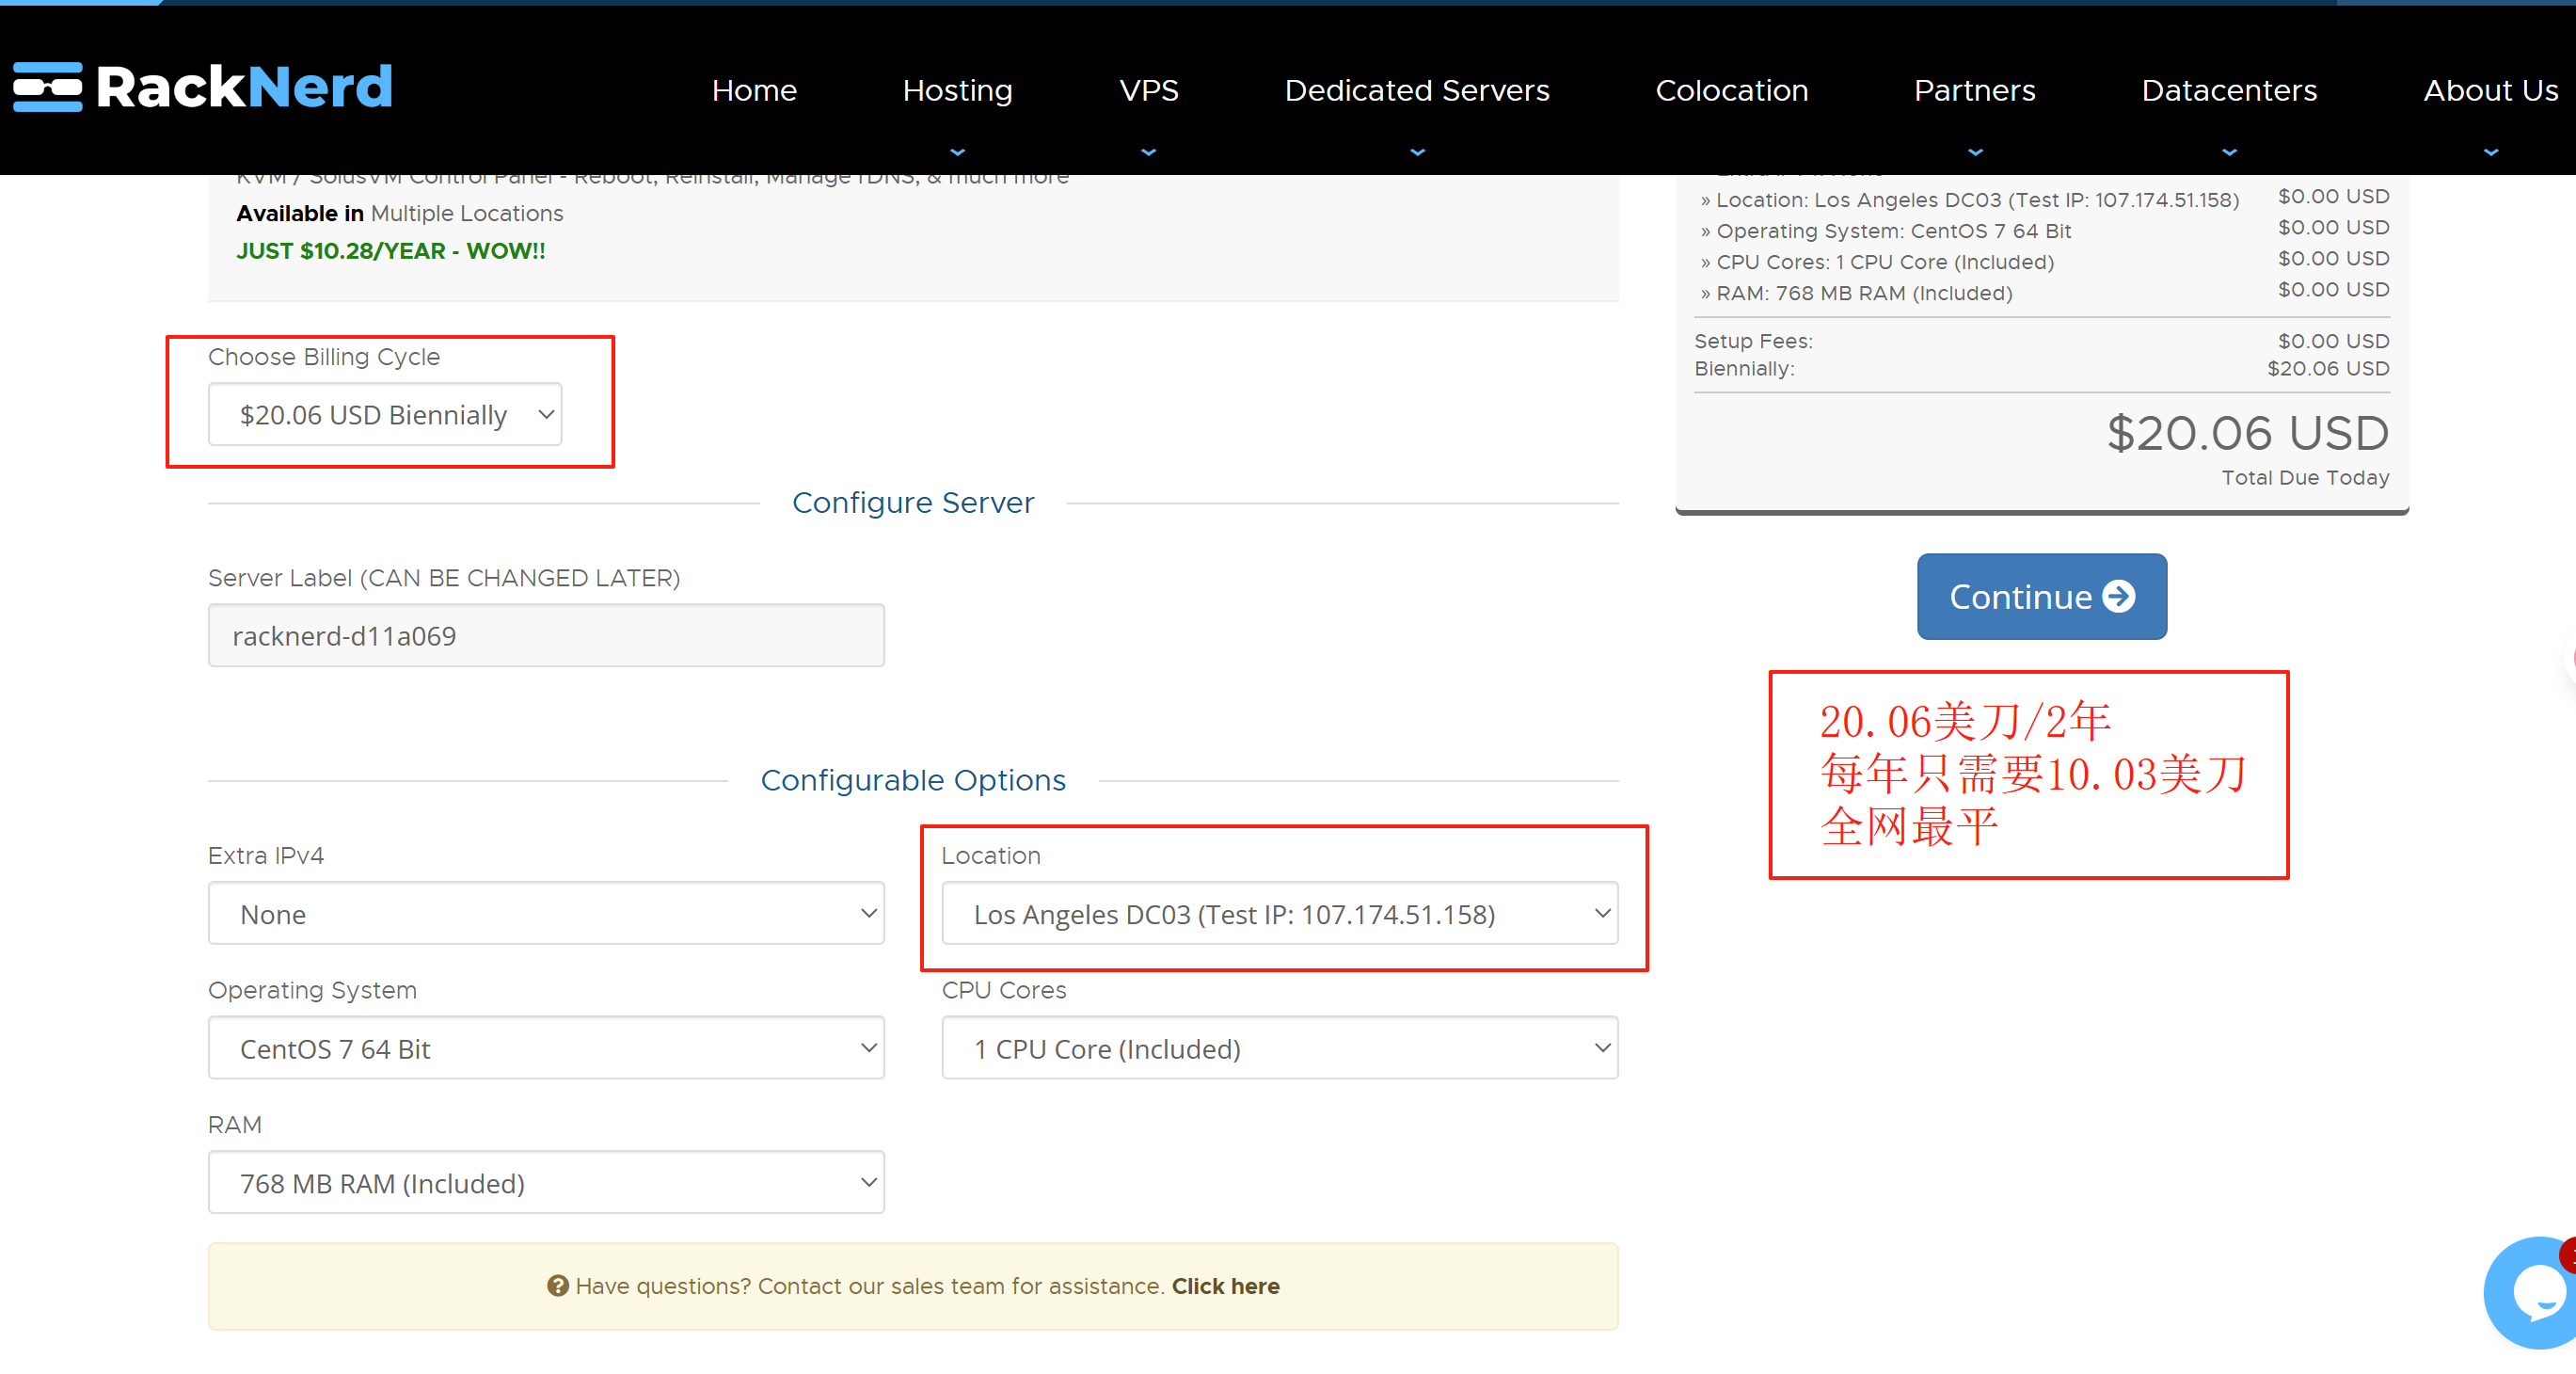2576x1374 pixels.
Task: Click the RackNerd logo
Action: pos(203,87)
